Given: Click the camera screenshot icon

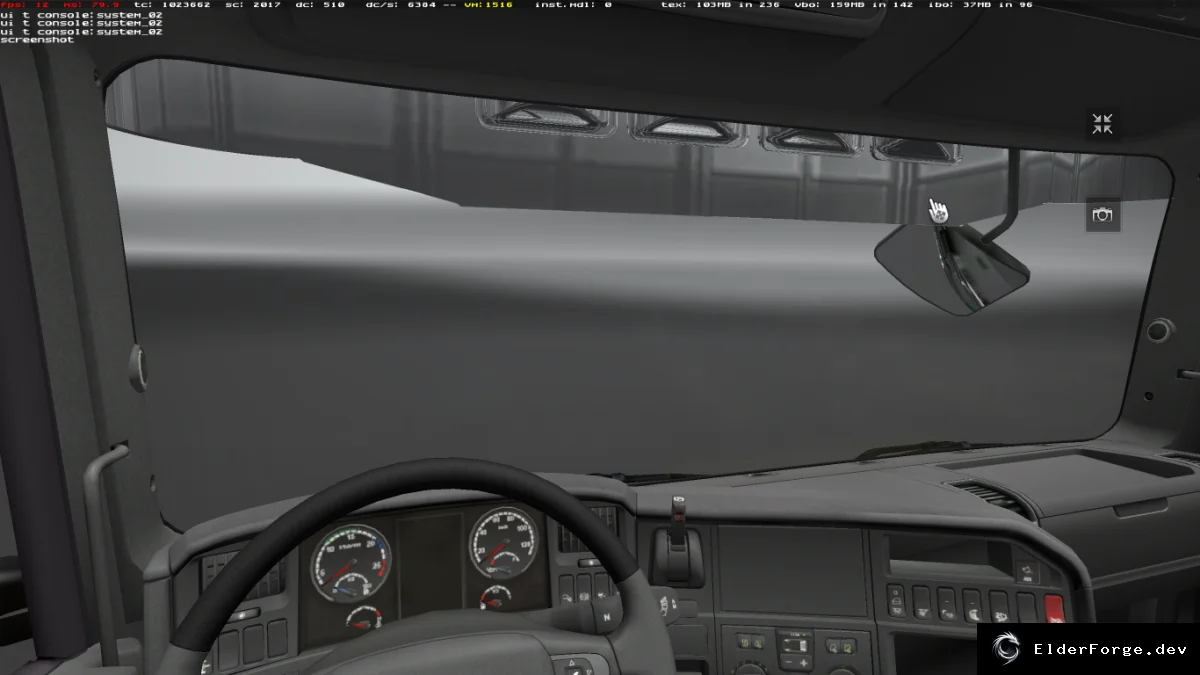Looking at the screenshot, I should point(1102,215).
